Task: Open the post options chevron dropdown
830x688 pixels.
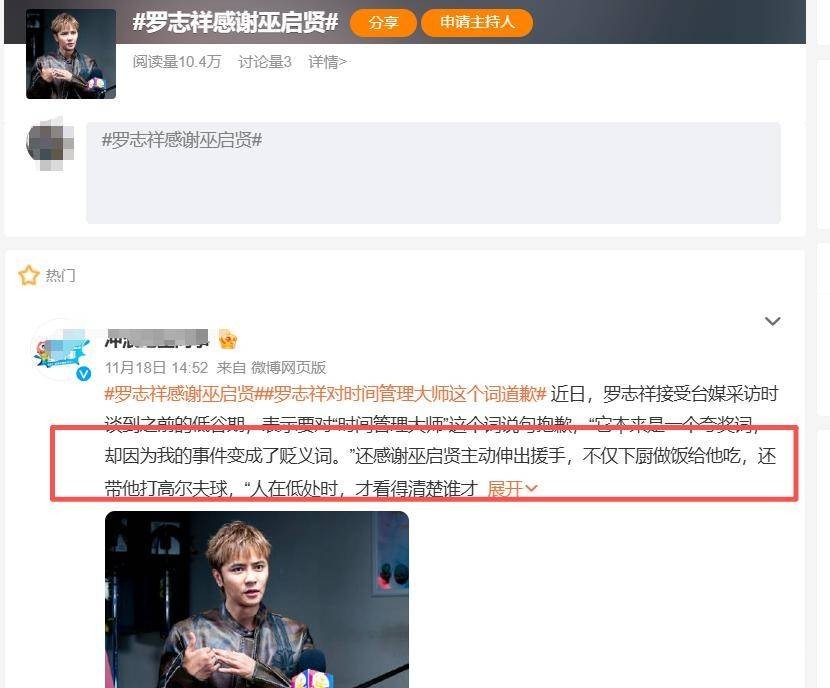Action: tap(772, 321)
